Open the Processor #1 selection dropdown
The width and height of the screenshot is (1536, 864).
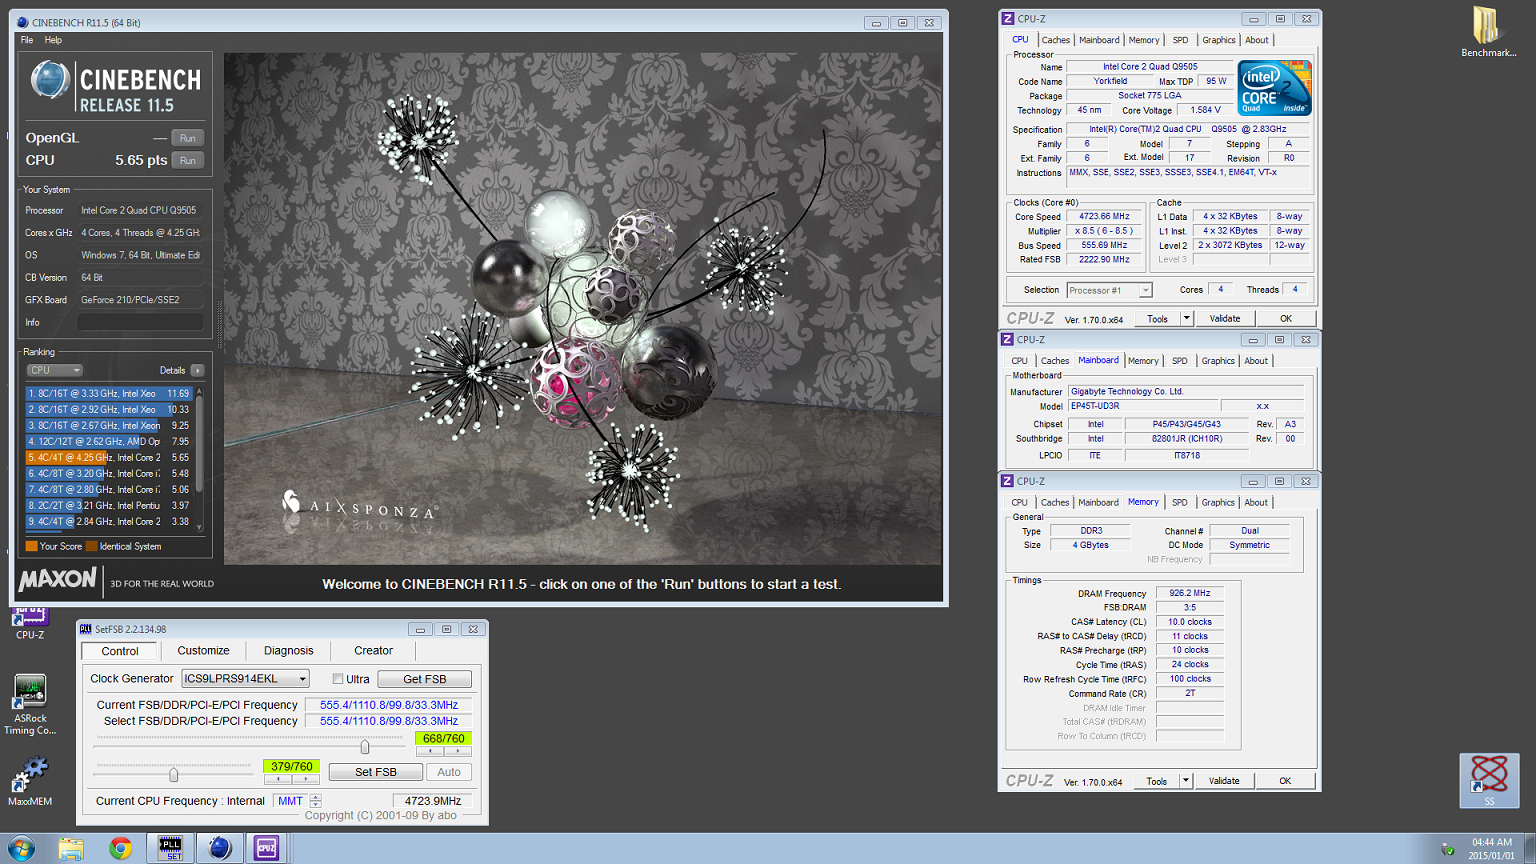pyautogui.click(x=1109, y=290)
